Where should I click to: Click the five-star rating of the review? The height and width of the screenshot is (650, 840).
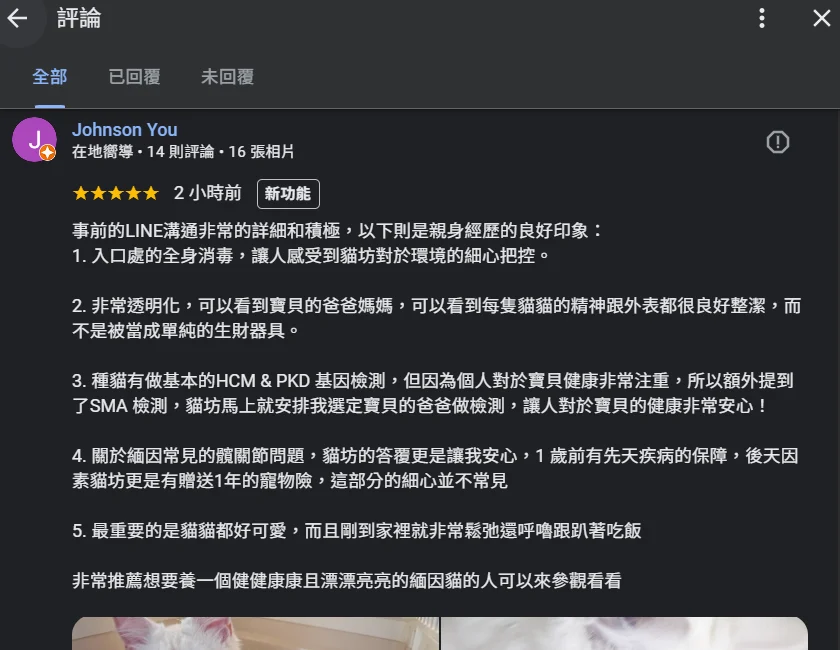[116, 193]
